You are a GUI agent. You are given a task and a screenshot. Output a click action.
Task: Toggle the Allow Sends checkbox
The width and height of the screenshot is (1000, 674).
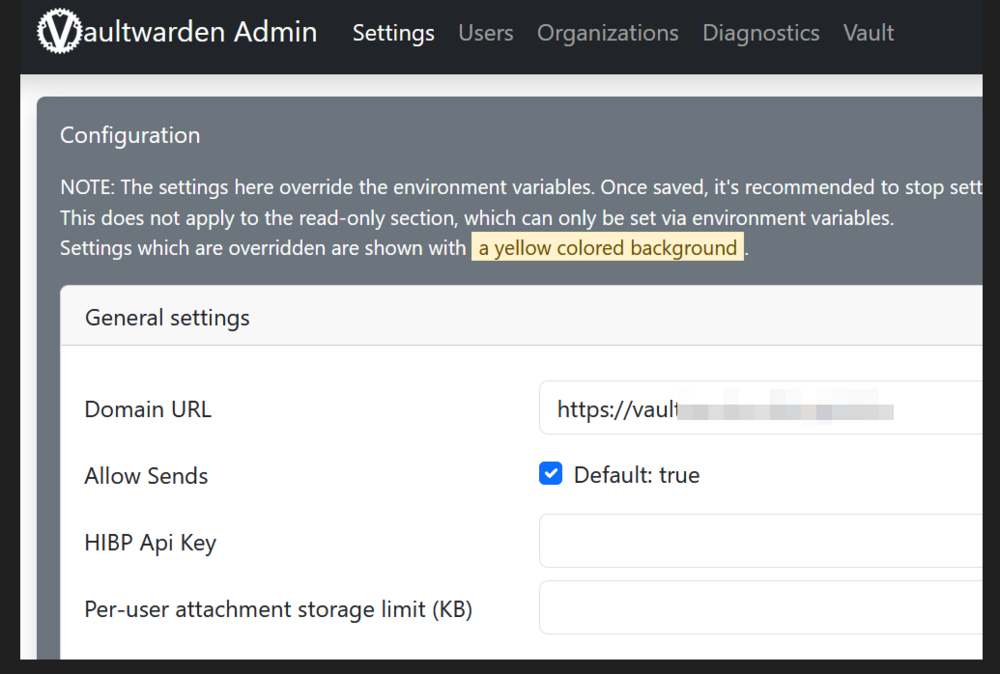click(550, 474)
